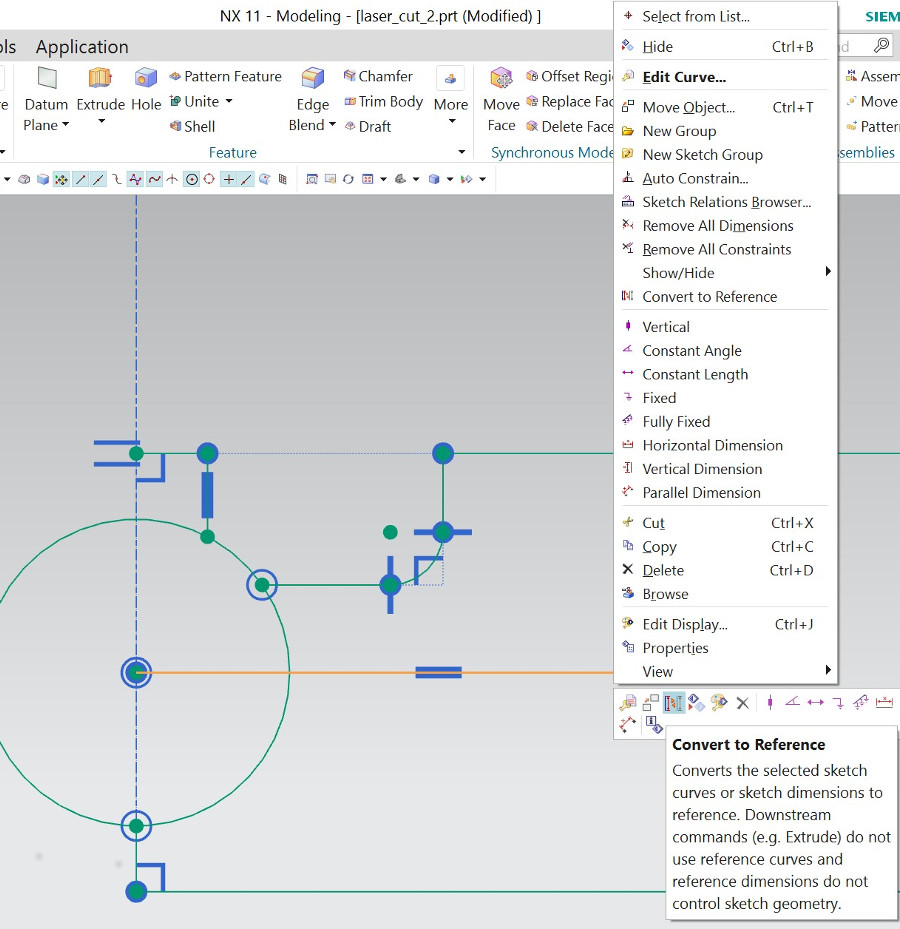
Task: Select the Hole feature icon
Action: coord(146,79)
